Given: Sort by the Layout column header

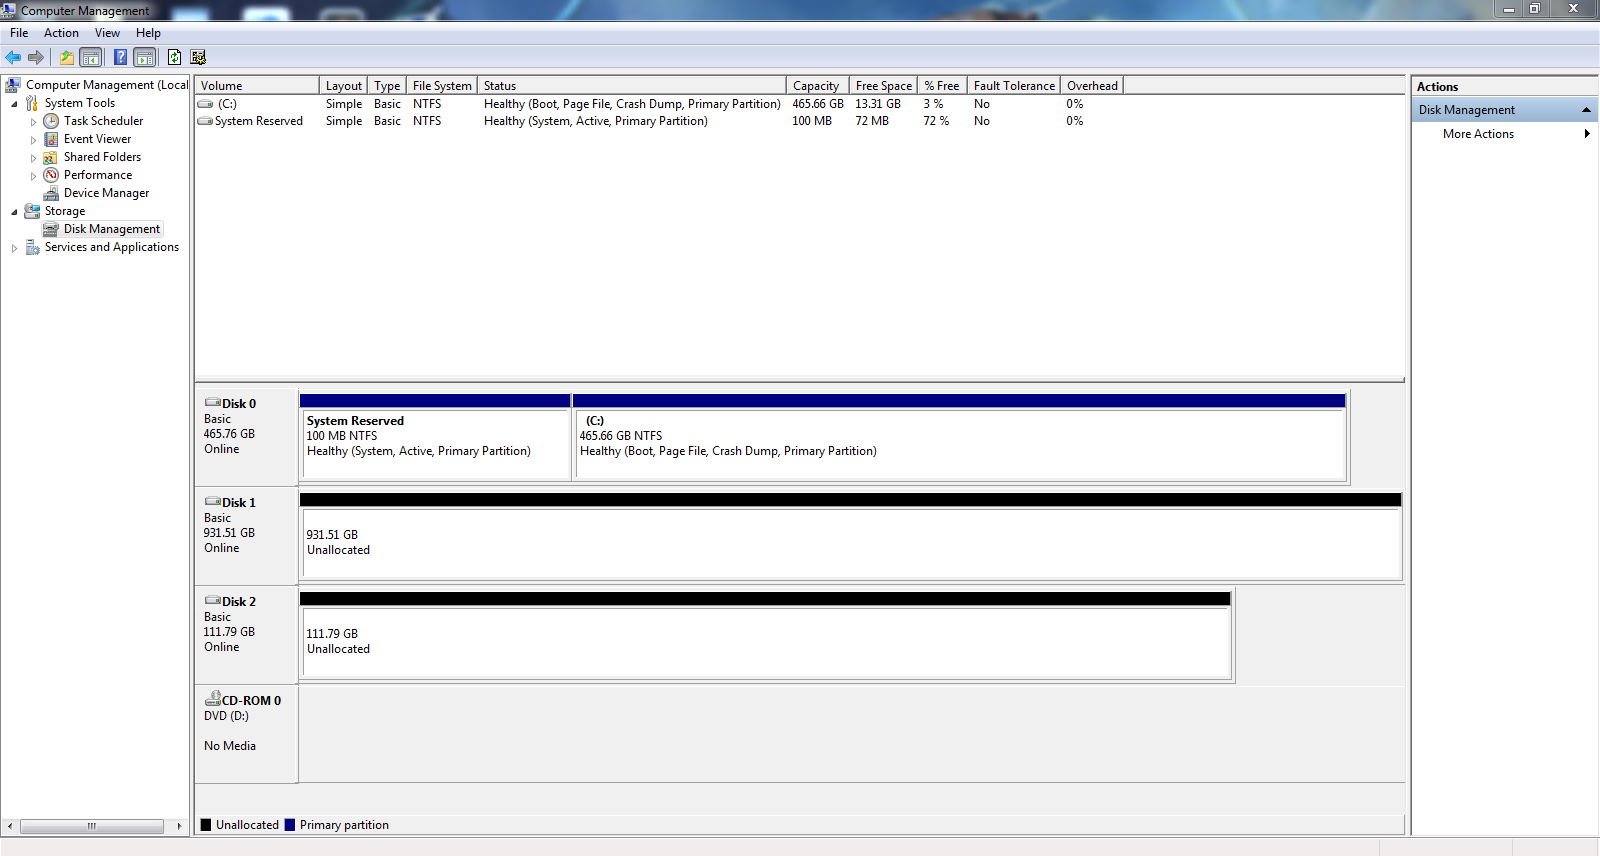Looking at the screenshot, I should 344,86.
